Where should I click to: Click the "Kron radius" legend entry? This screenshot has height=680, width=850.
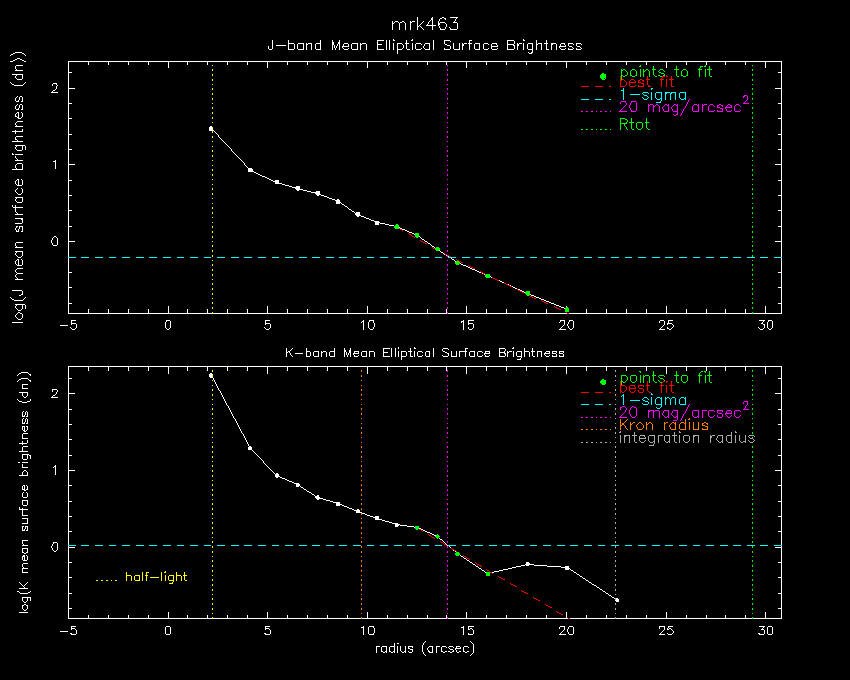click(663, 425)
